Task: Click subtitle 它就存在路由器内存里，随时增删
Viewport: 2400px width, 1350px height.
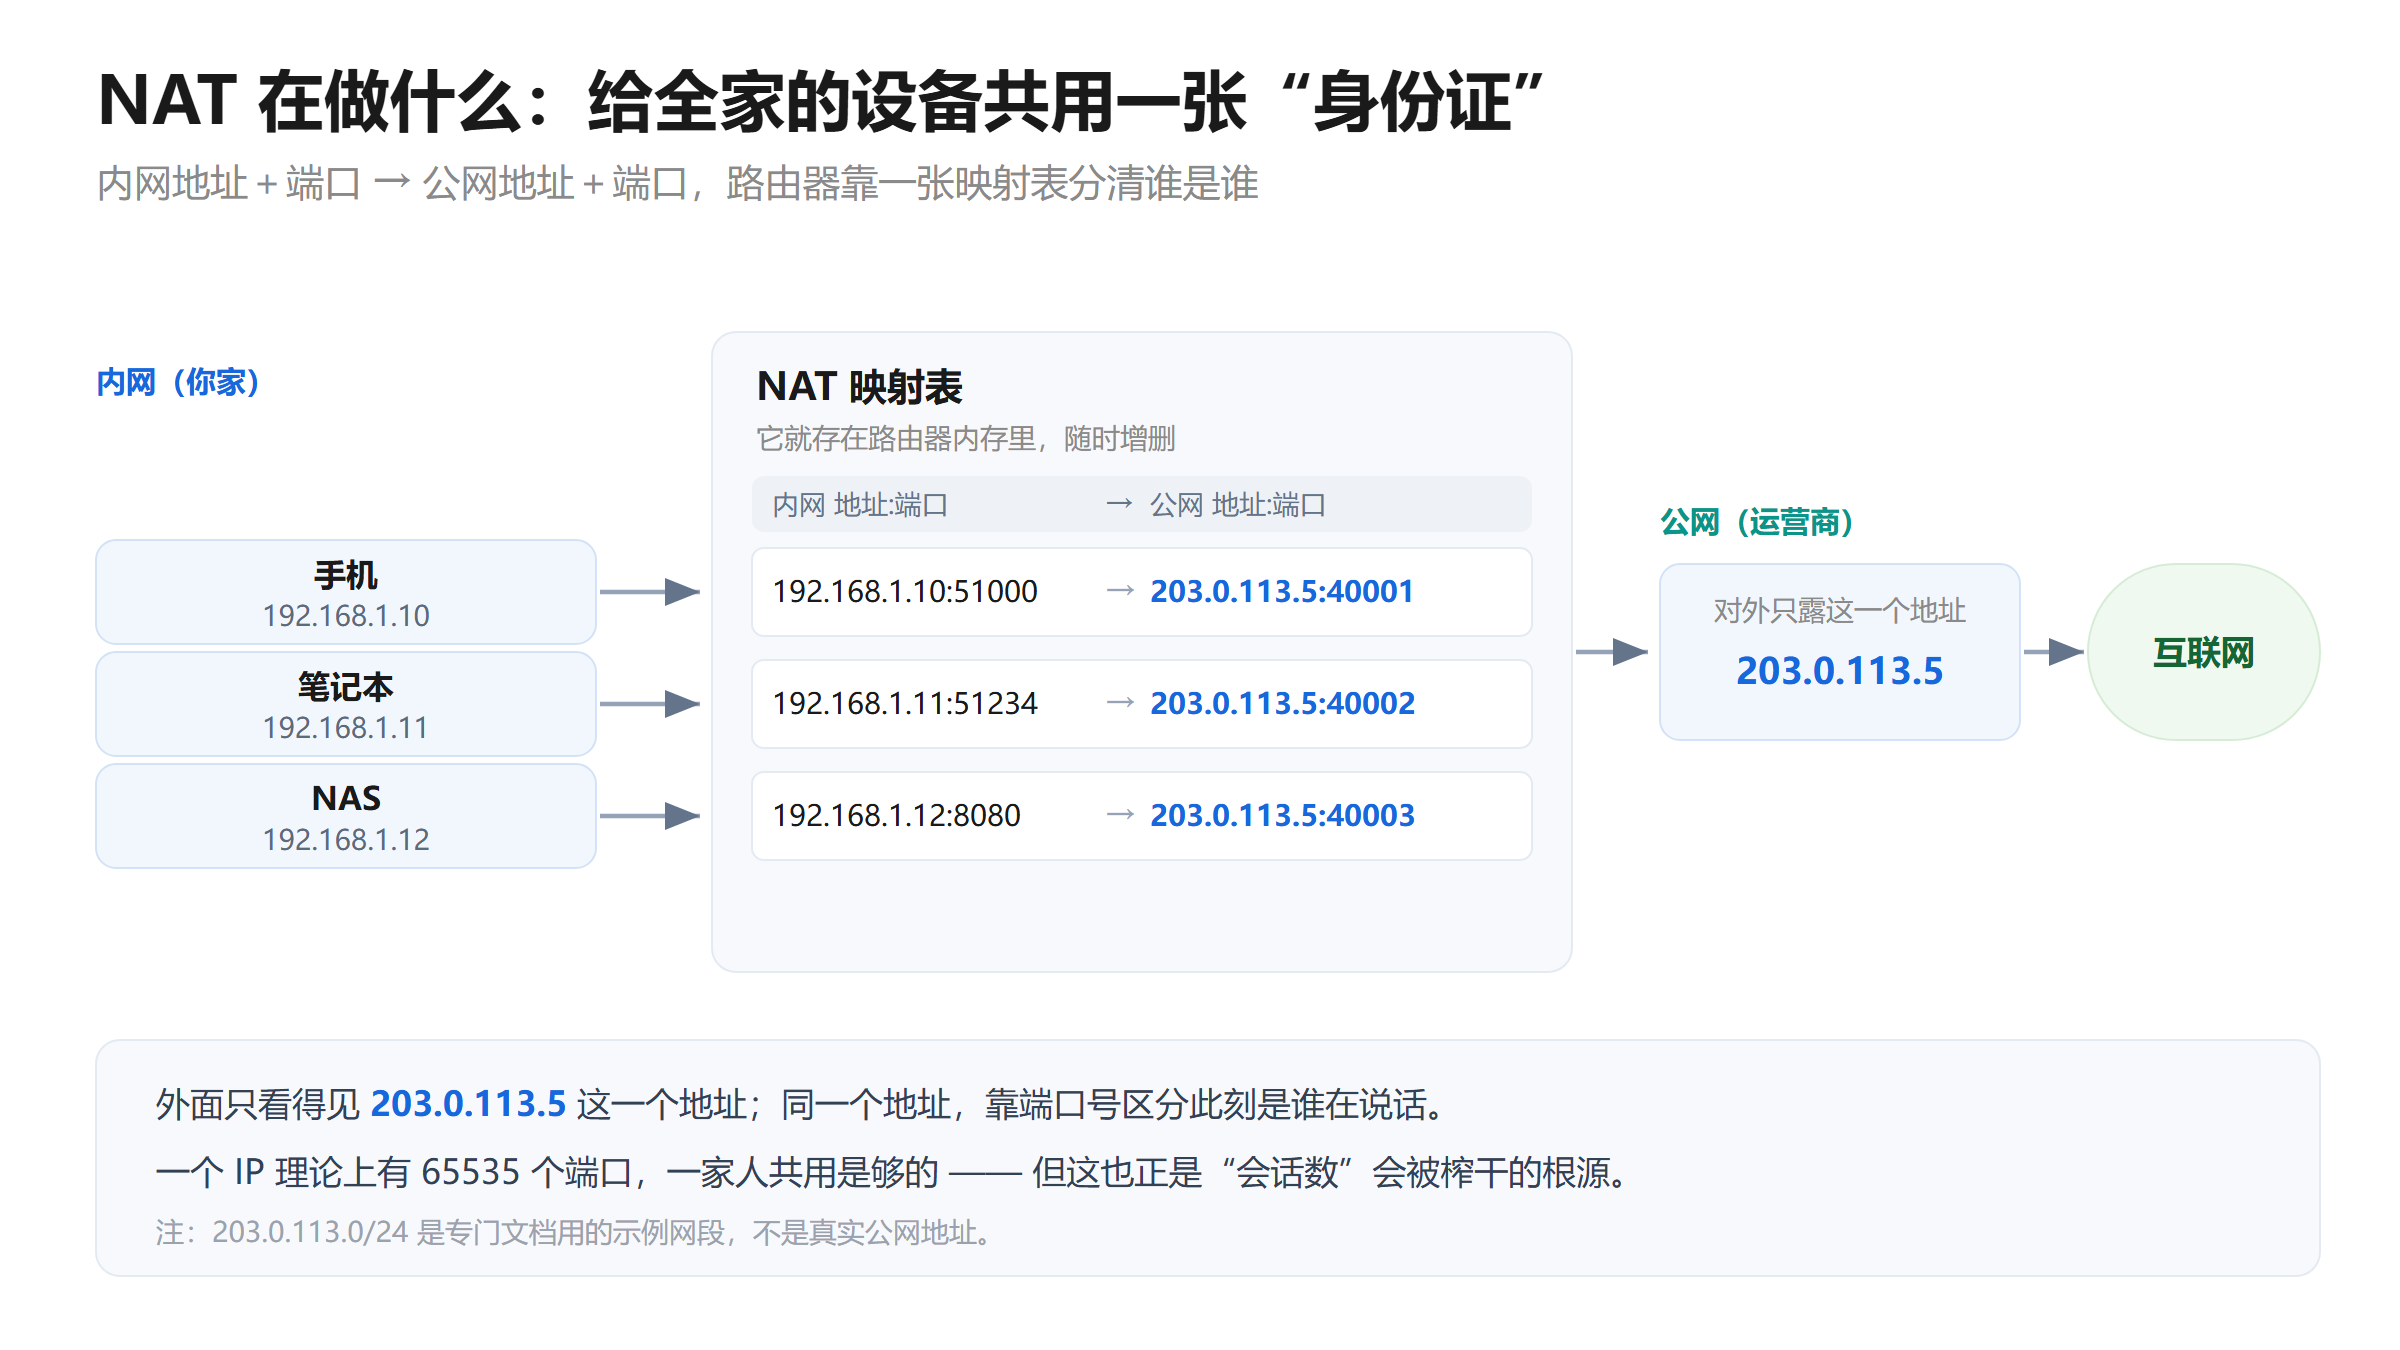Action: pos(966,439)
